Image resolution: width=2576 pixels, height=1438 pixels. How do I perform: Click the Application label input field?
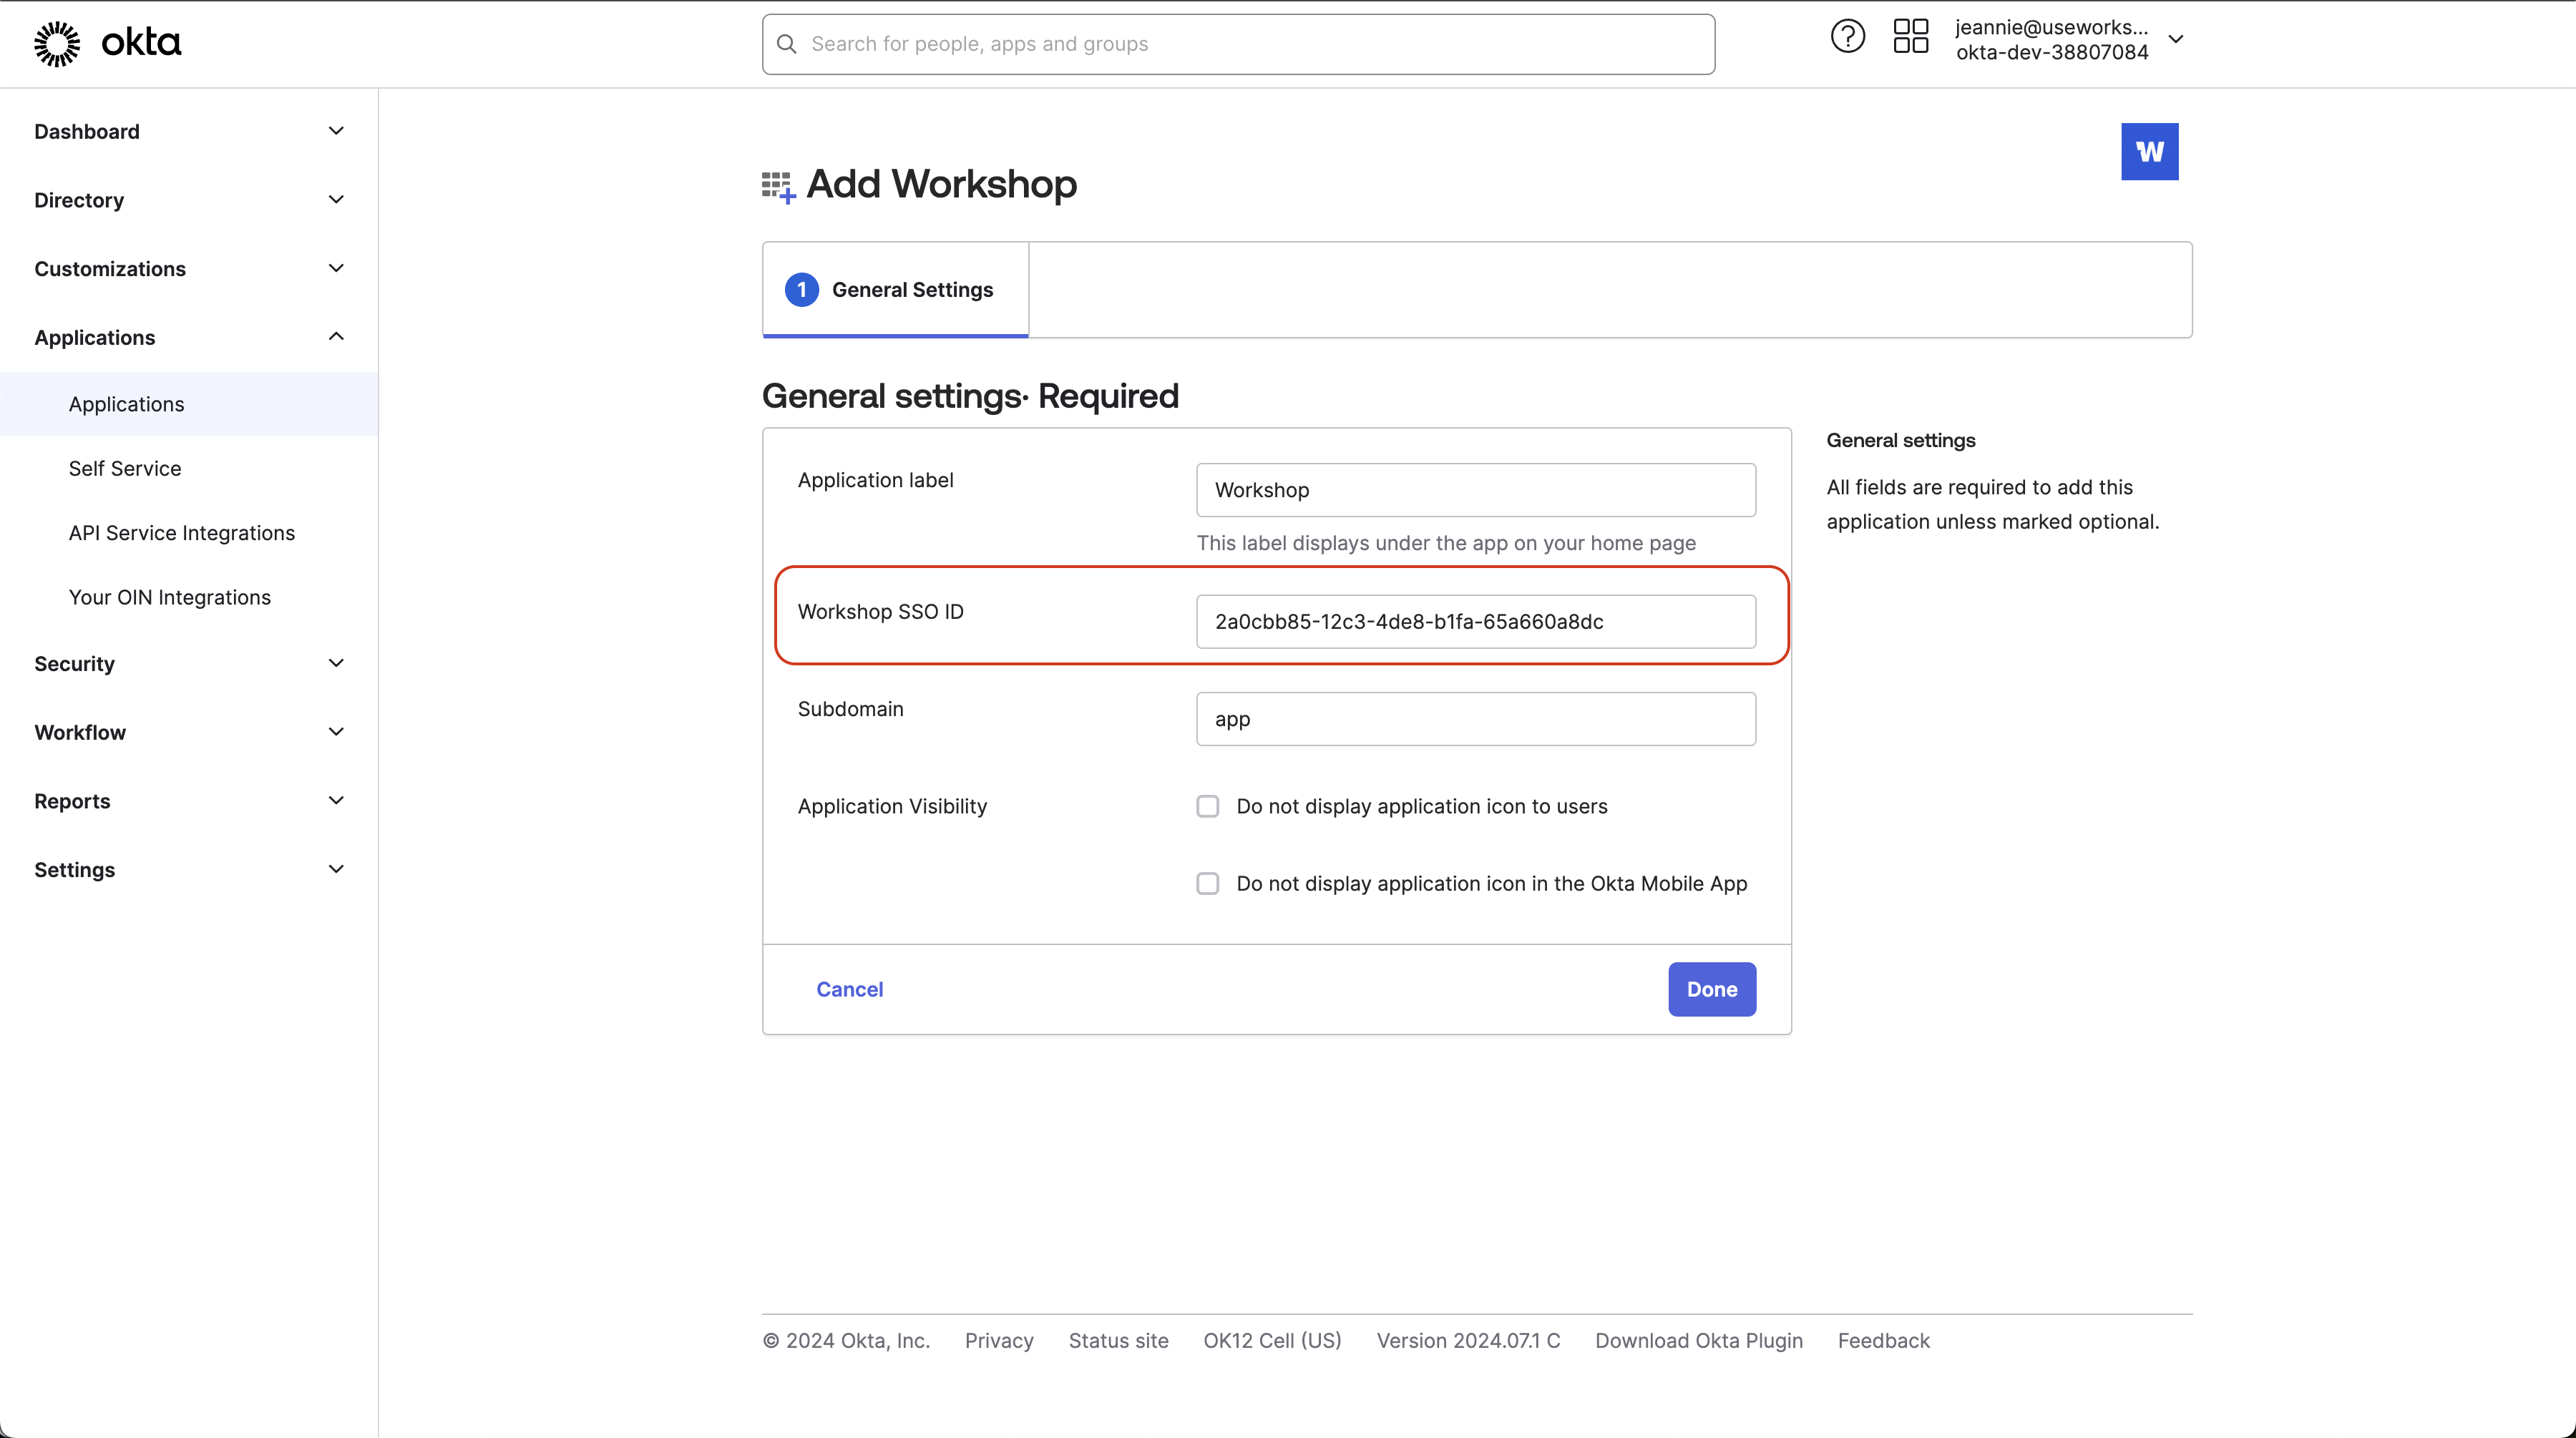coord(1476,490)
